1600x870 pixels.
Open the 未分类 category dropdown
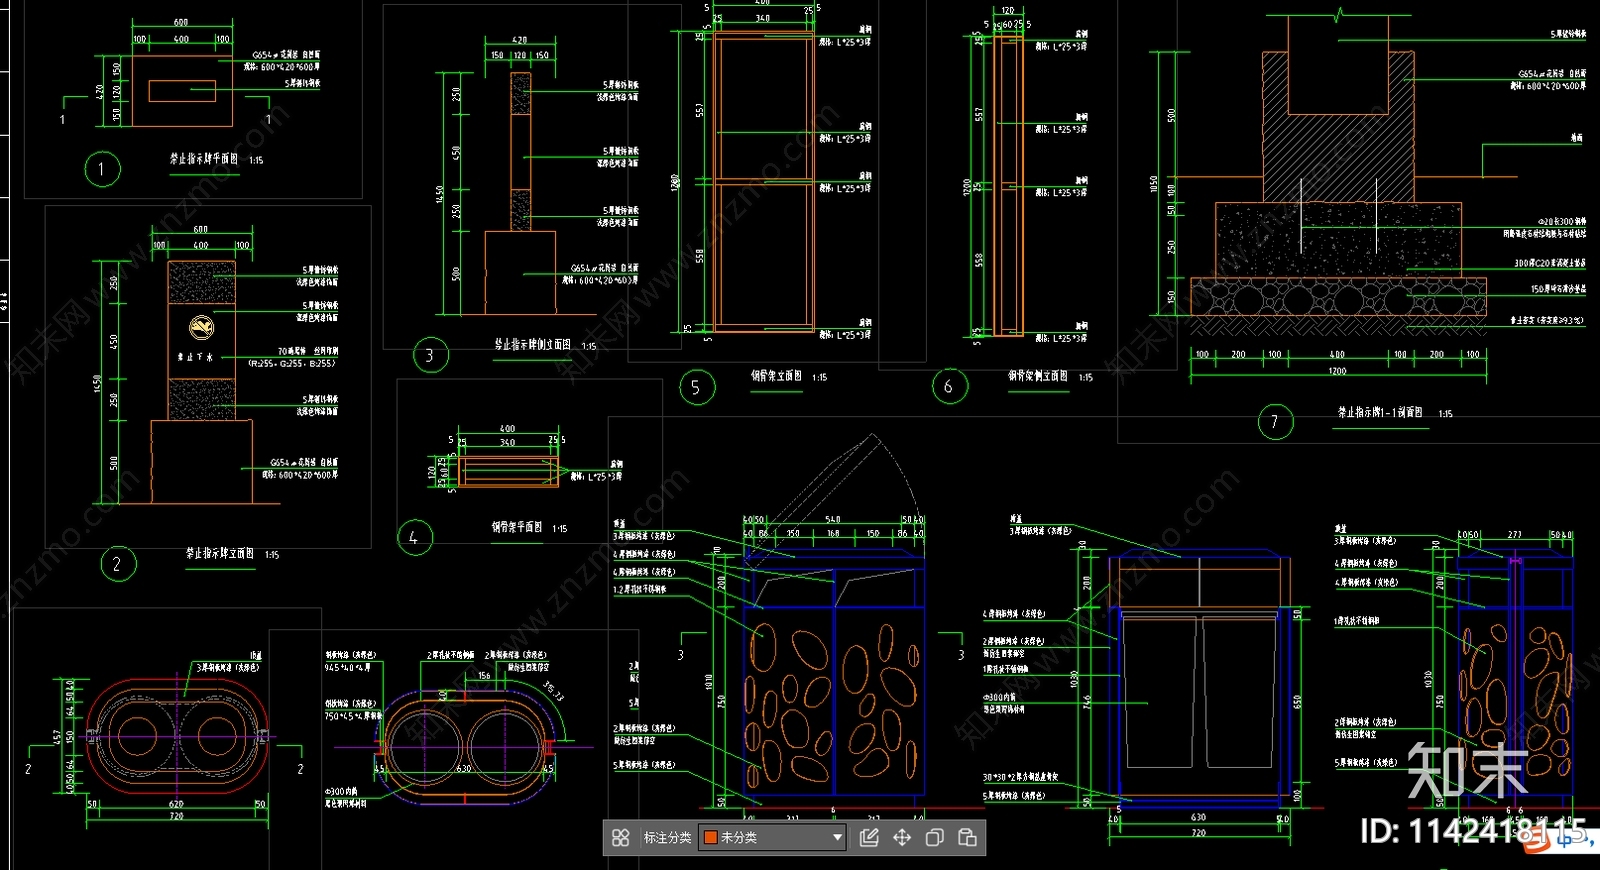772,838
